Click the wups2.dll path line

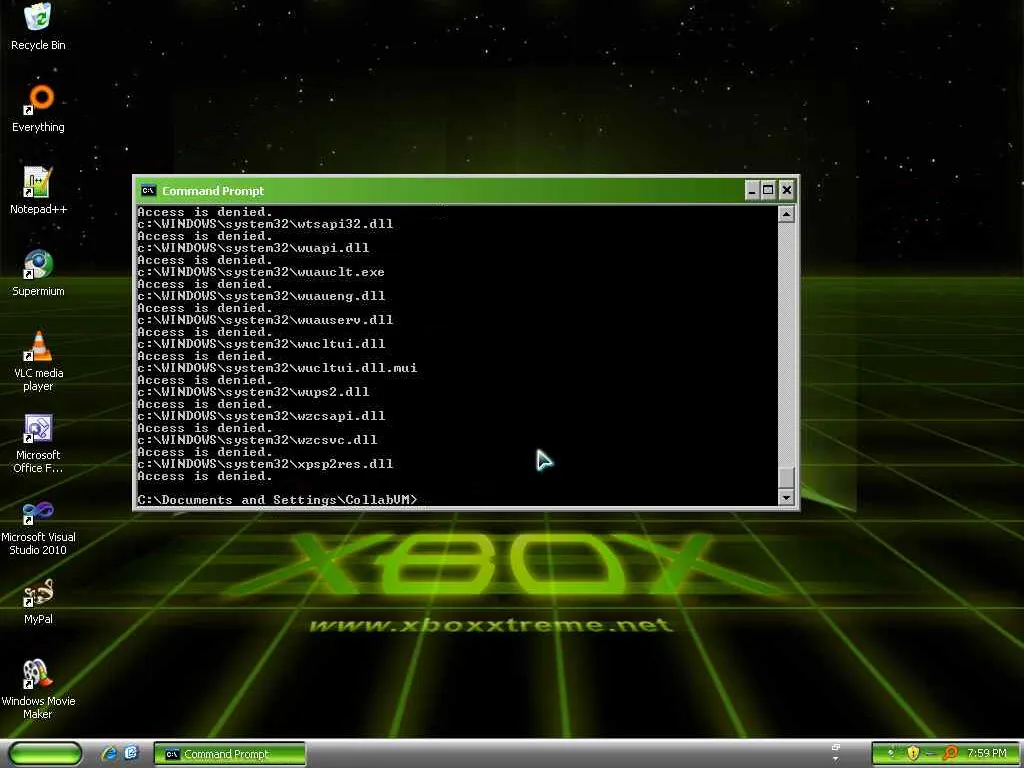(253, 392)
